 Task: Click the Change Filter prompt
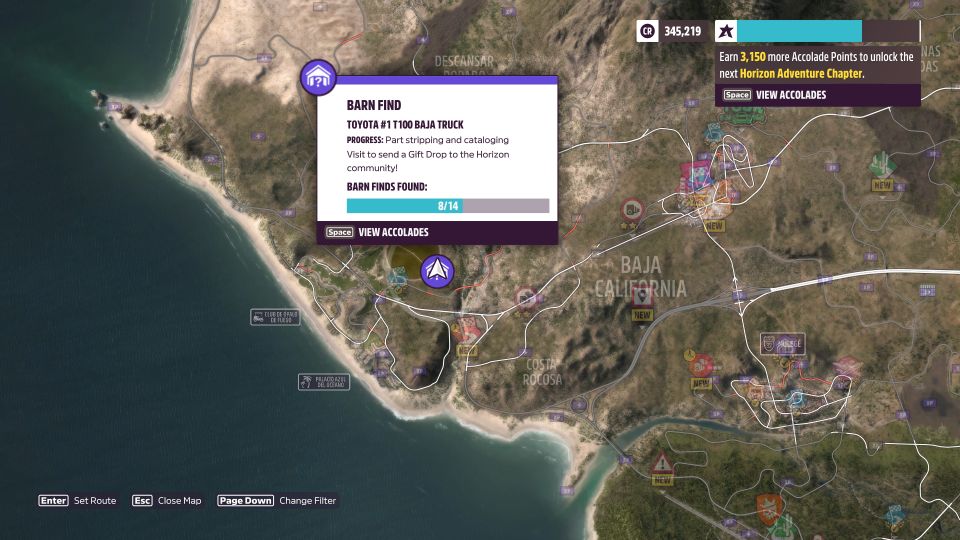[277, 500]
